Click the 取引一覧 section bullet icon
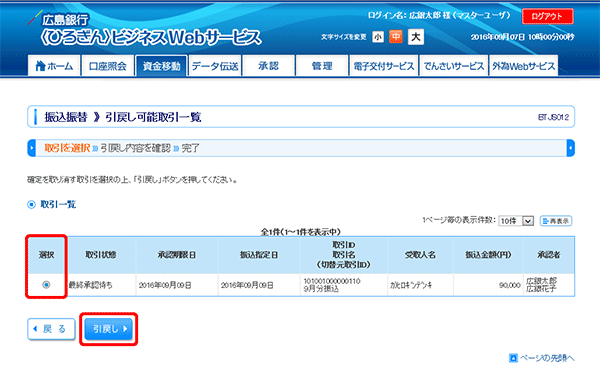 point(31,205)
